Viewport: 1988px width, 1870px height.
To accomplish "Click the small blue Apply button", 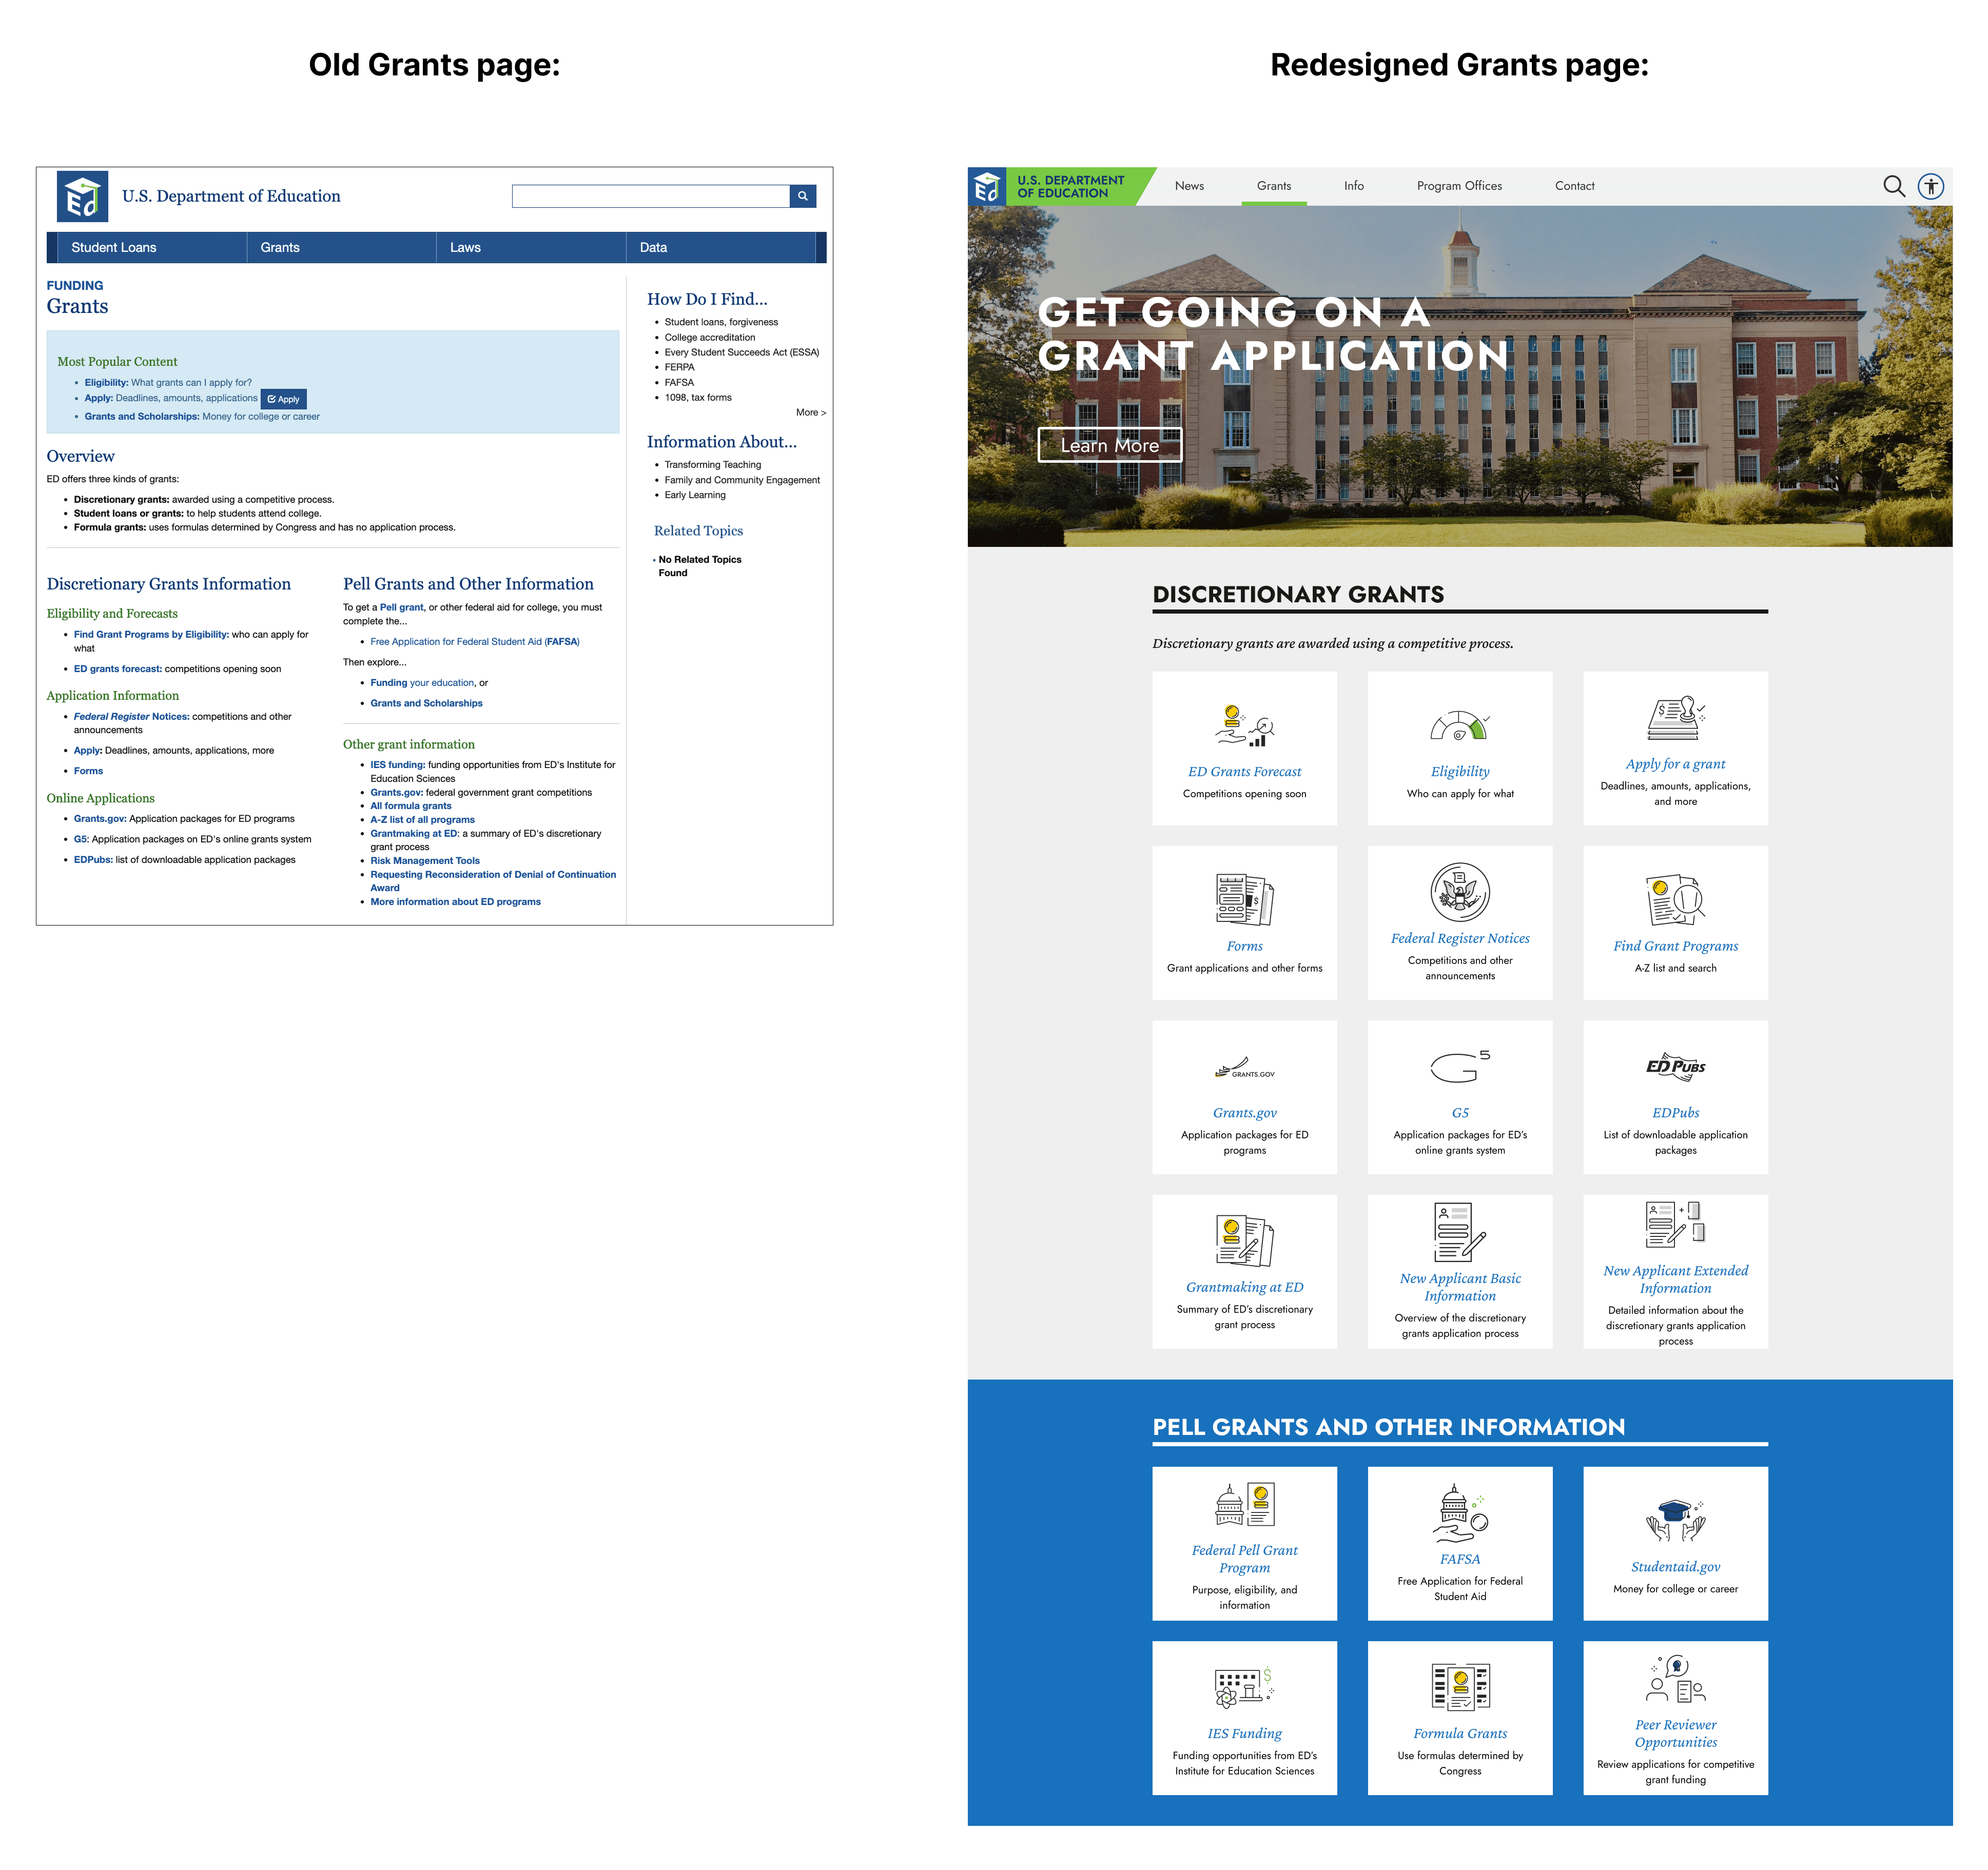I will [283, 399].
